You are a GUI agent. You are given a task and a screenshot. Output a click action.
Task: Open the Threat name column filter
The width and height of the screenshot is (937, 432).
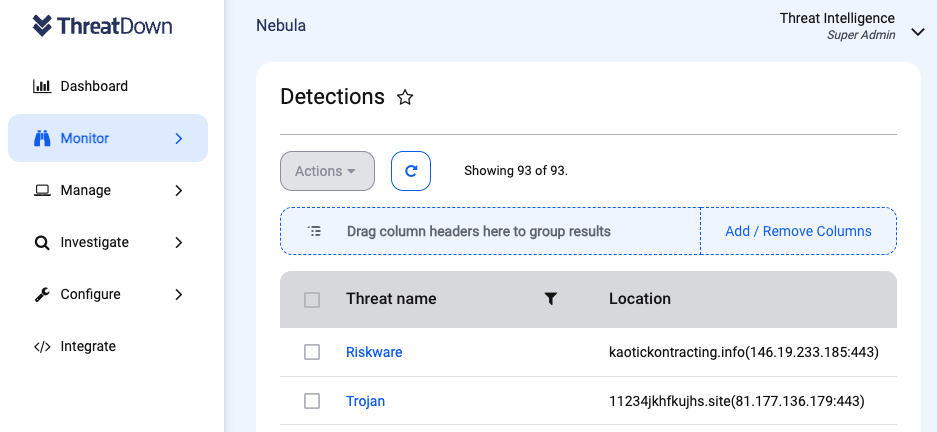coord(550,299)
